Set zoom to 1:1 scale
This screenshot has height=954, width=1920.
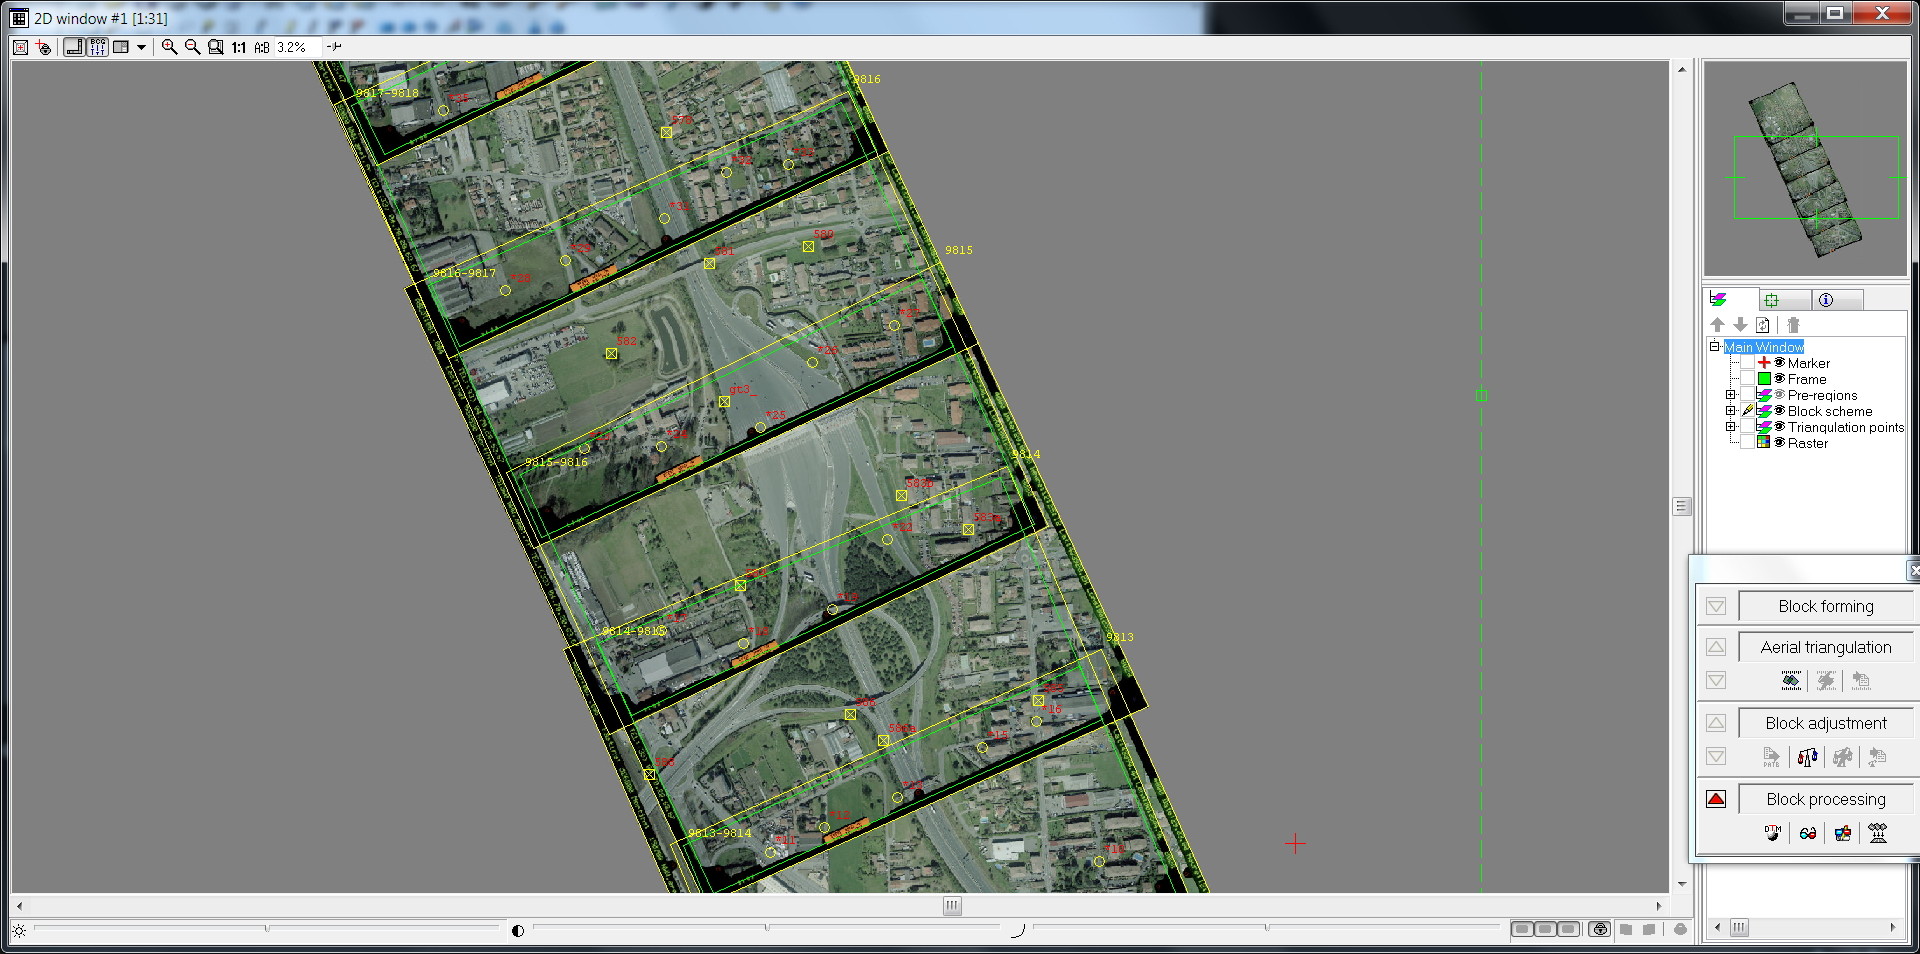point(239,47)
